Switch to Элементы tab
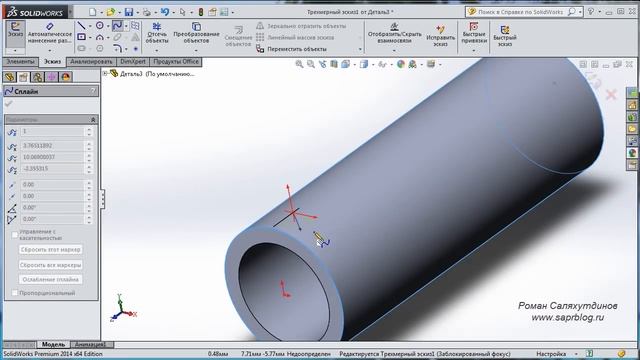The width and height of the screenshot is (640, 360). click(20, 62)
